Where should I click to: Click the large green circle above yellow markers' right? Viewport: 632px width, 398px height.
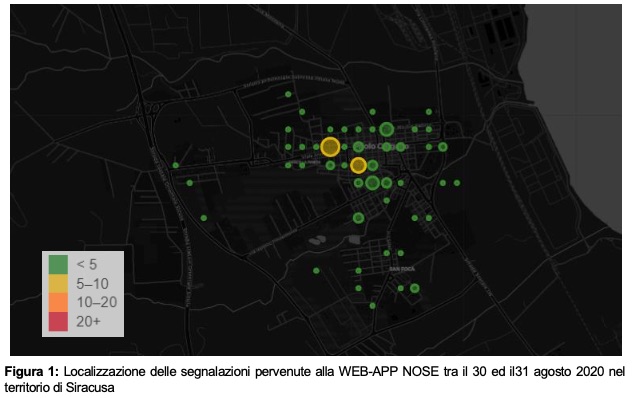pos(387,129)
